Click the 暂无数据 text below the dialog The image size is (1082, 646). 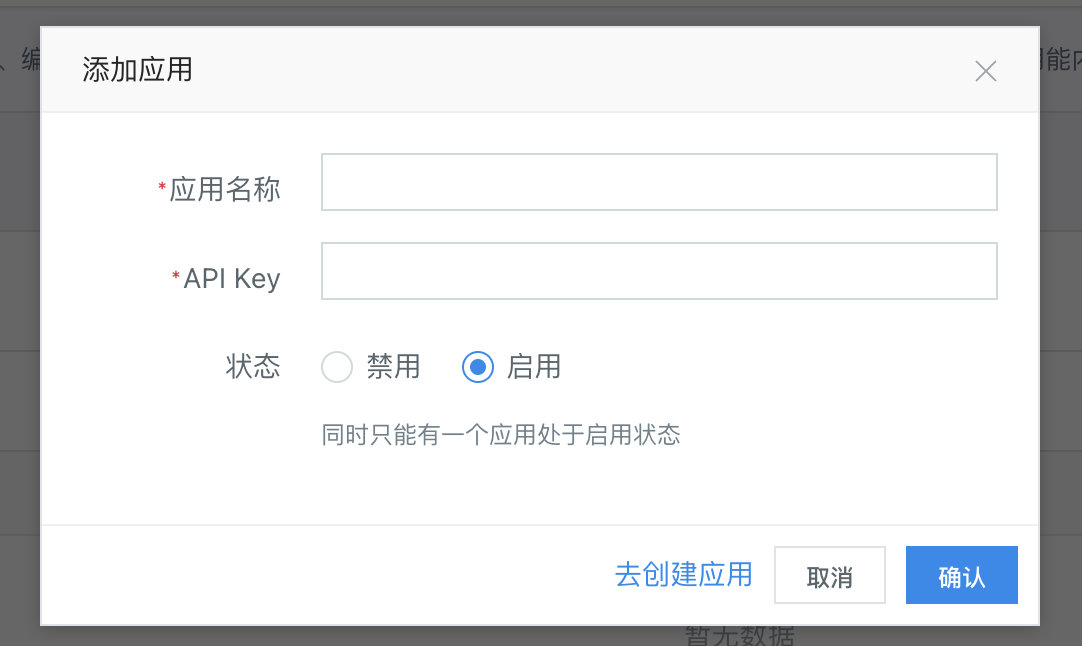(740, 636)
